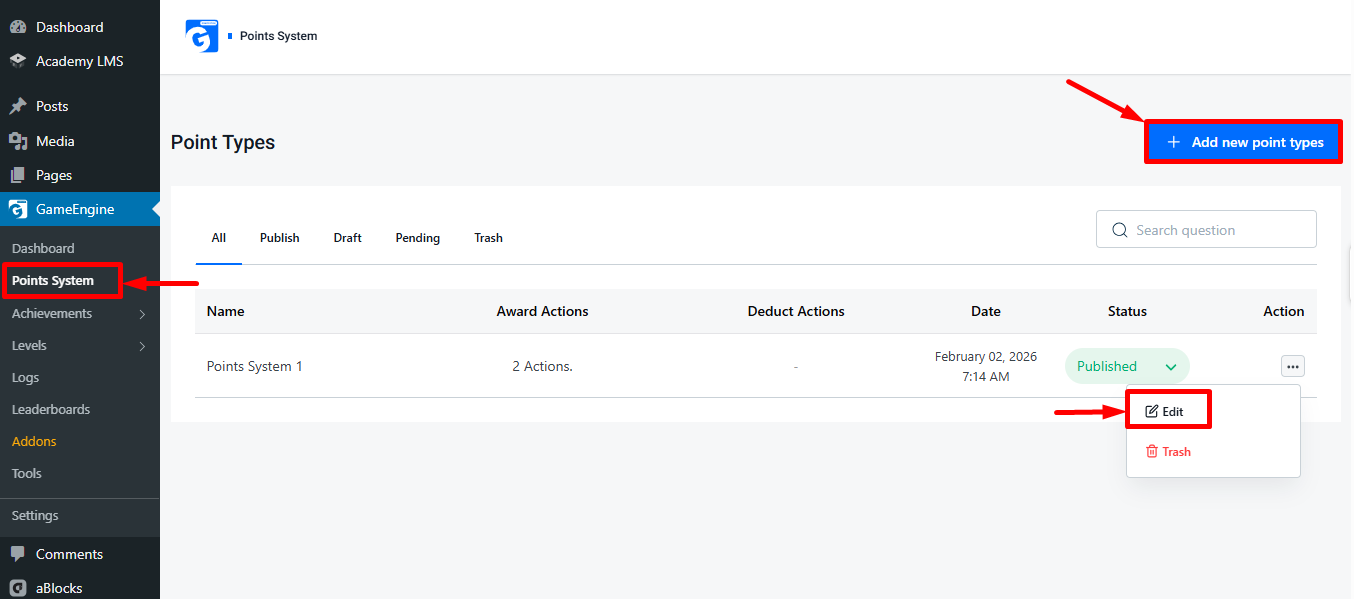Open the three-dot action menu for Points System 1
Viewport: 1354px width, 599px height.
(x=1292, y=366)
